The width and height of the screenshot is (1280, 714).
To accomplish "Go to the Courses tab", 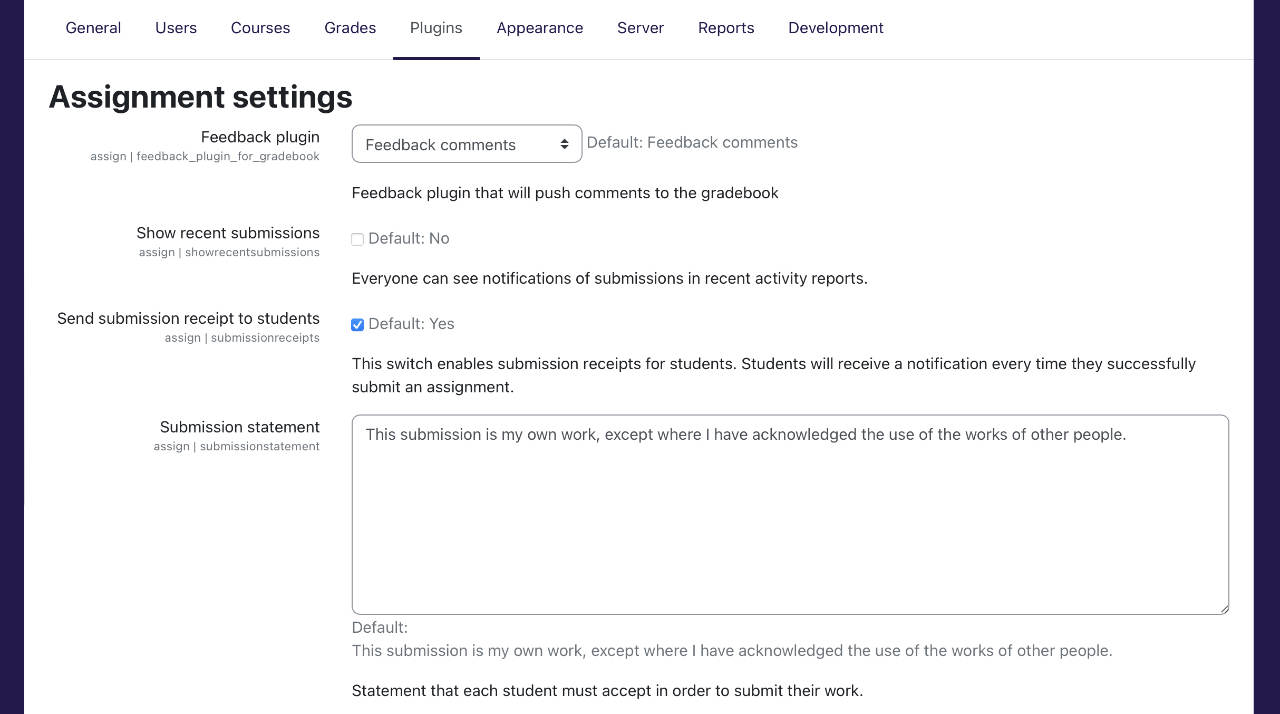I will pos(260,28).
